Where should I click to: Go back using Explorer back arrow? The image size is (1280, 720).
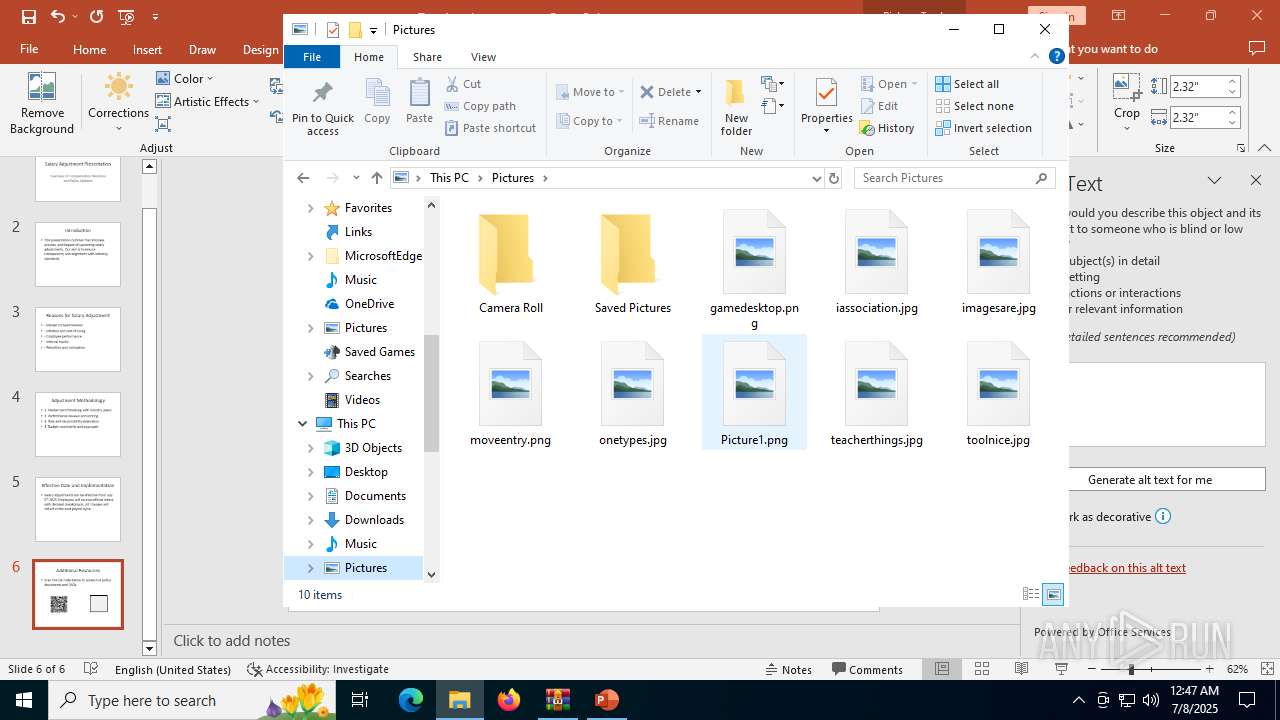pos(303,178)
